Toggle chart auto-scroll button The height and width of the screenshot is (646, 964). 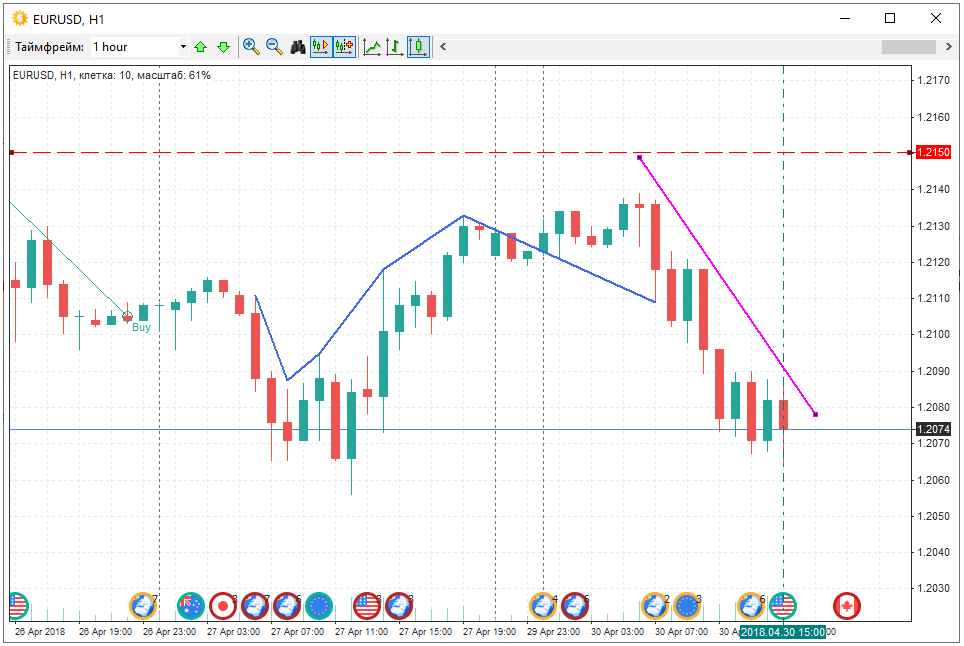(321, 47)
